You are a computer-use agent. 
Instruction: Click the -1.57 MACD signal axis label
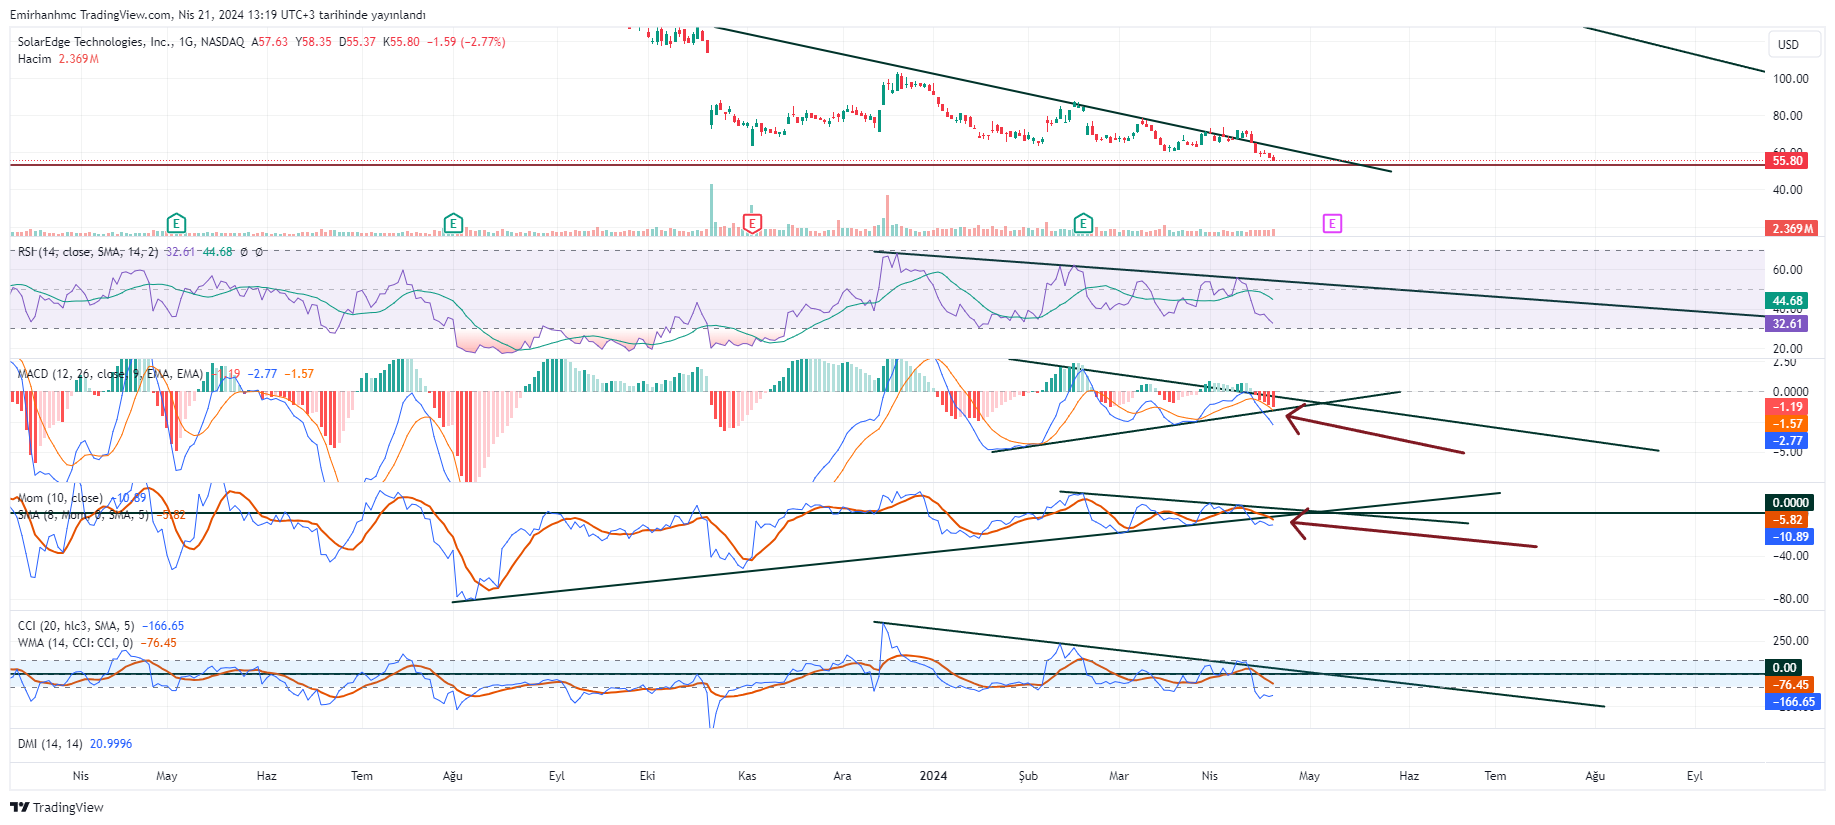click(1787, 424)
